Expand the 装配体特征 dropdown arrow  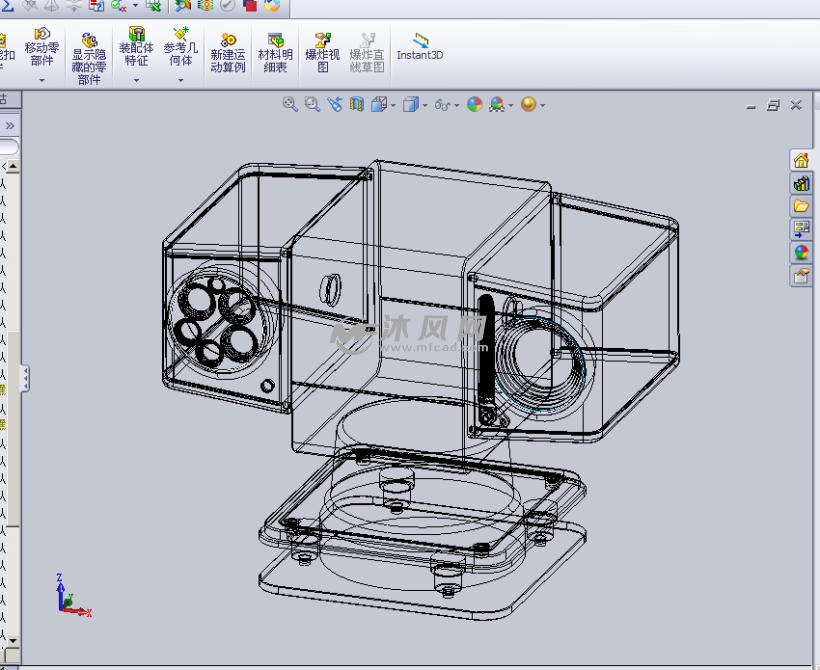[x=136, y=80]
